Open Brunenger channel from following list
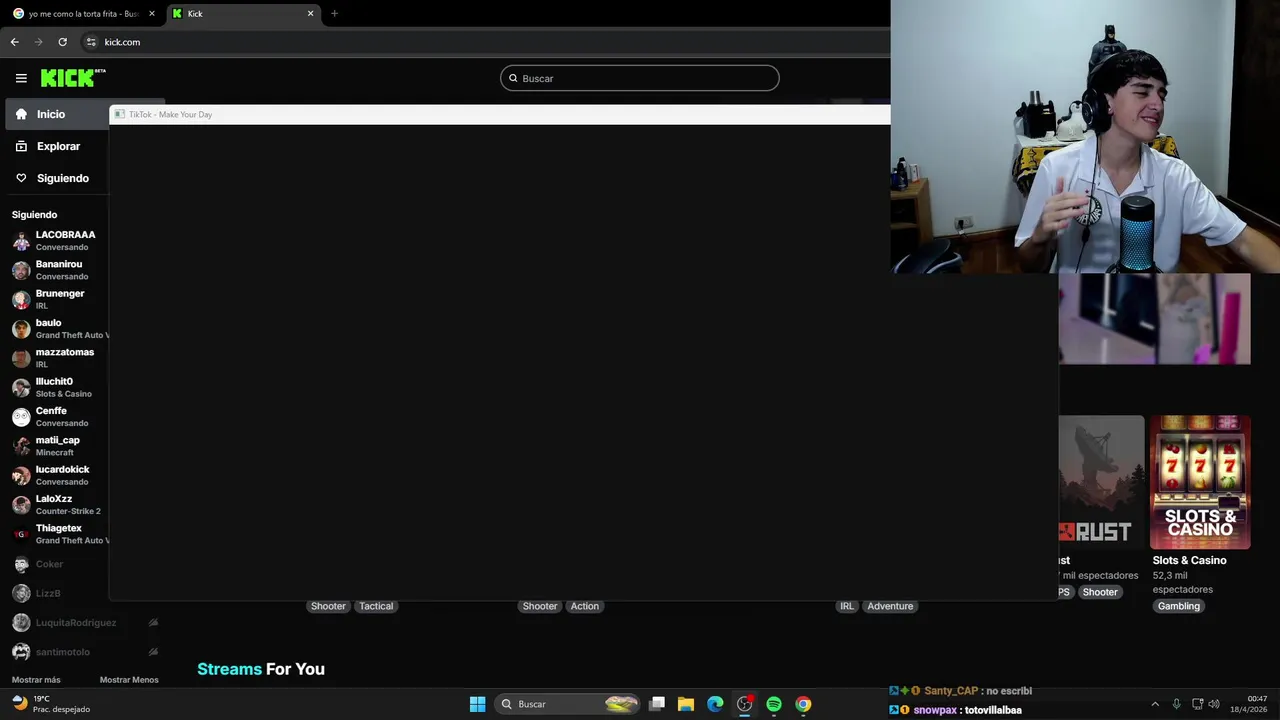Screen dimensions: 1280x720 tap(60, 299)
